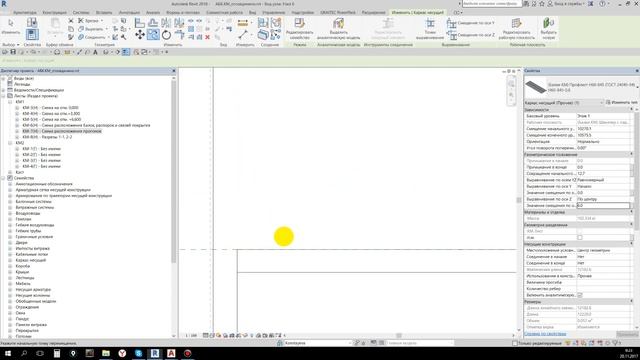Screen dimensions: 640x360
Task: Open the navigation steering wheel in canvas
Action: click(511, 83)
